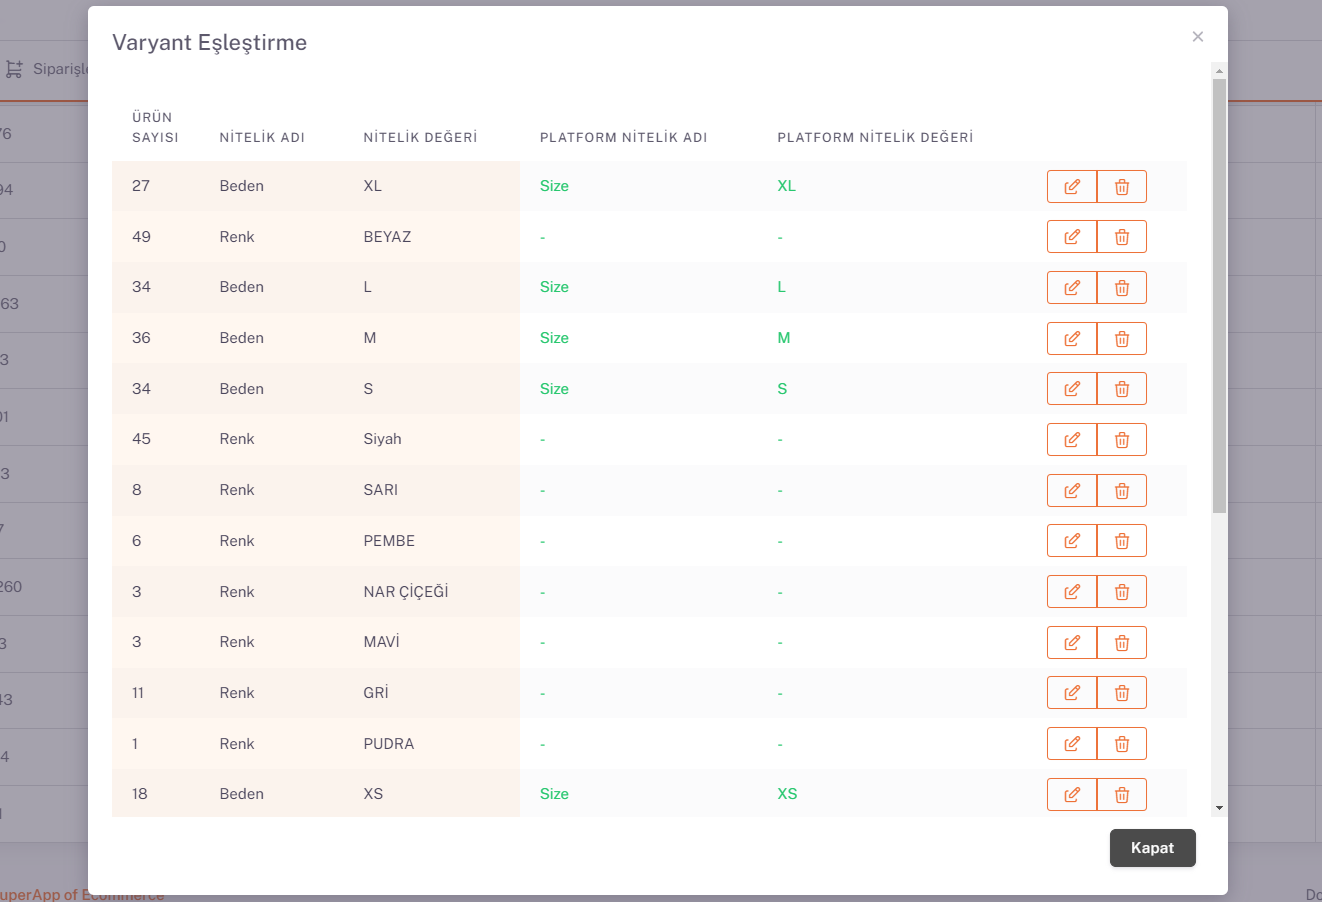Click the SARI attribute value
1322x902 pixels.
[x=380, y=490]
